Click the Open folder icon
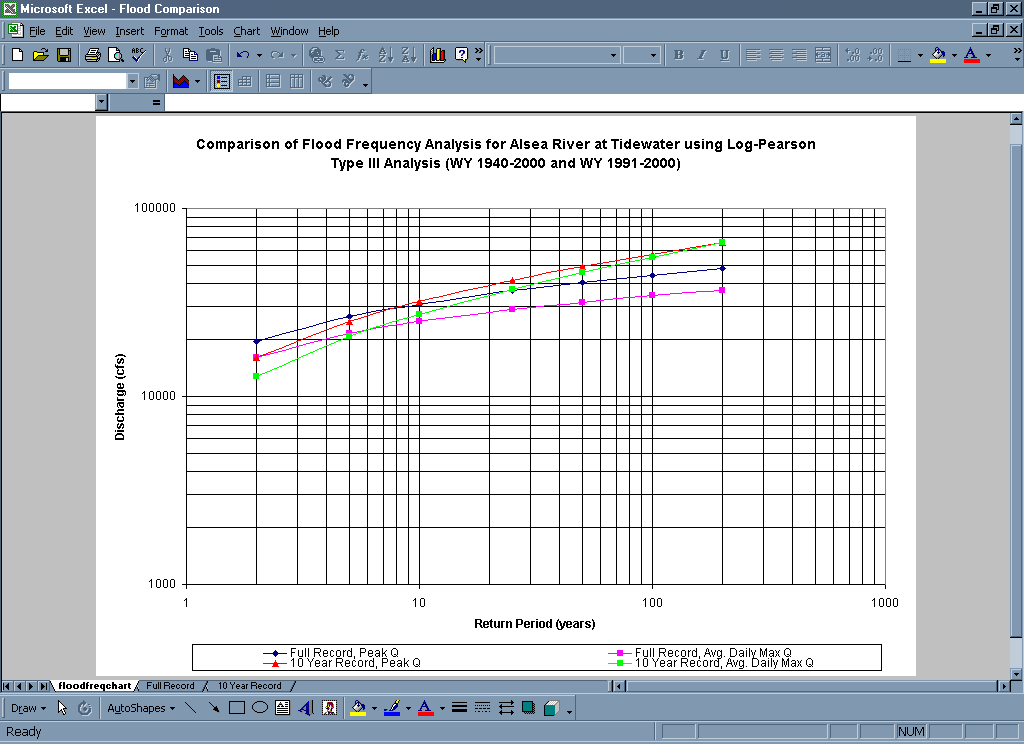 point(41,55)
